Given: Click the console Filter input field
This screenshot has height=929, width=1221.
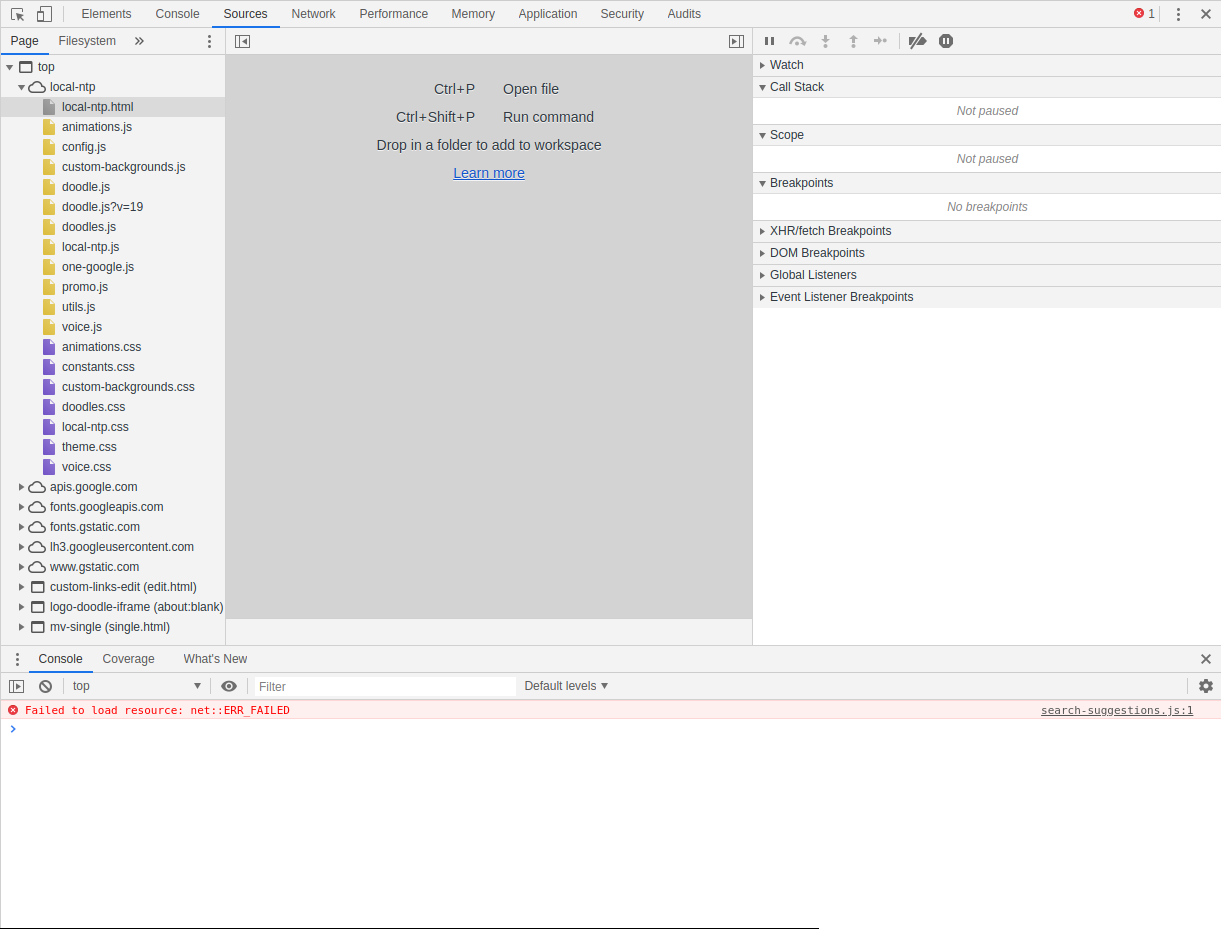Looking at the screenshot, I should coord(385,686).
